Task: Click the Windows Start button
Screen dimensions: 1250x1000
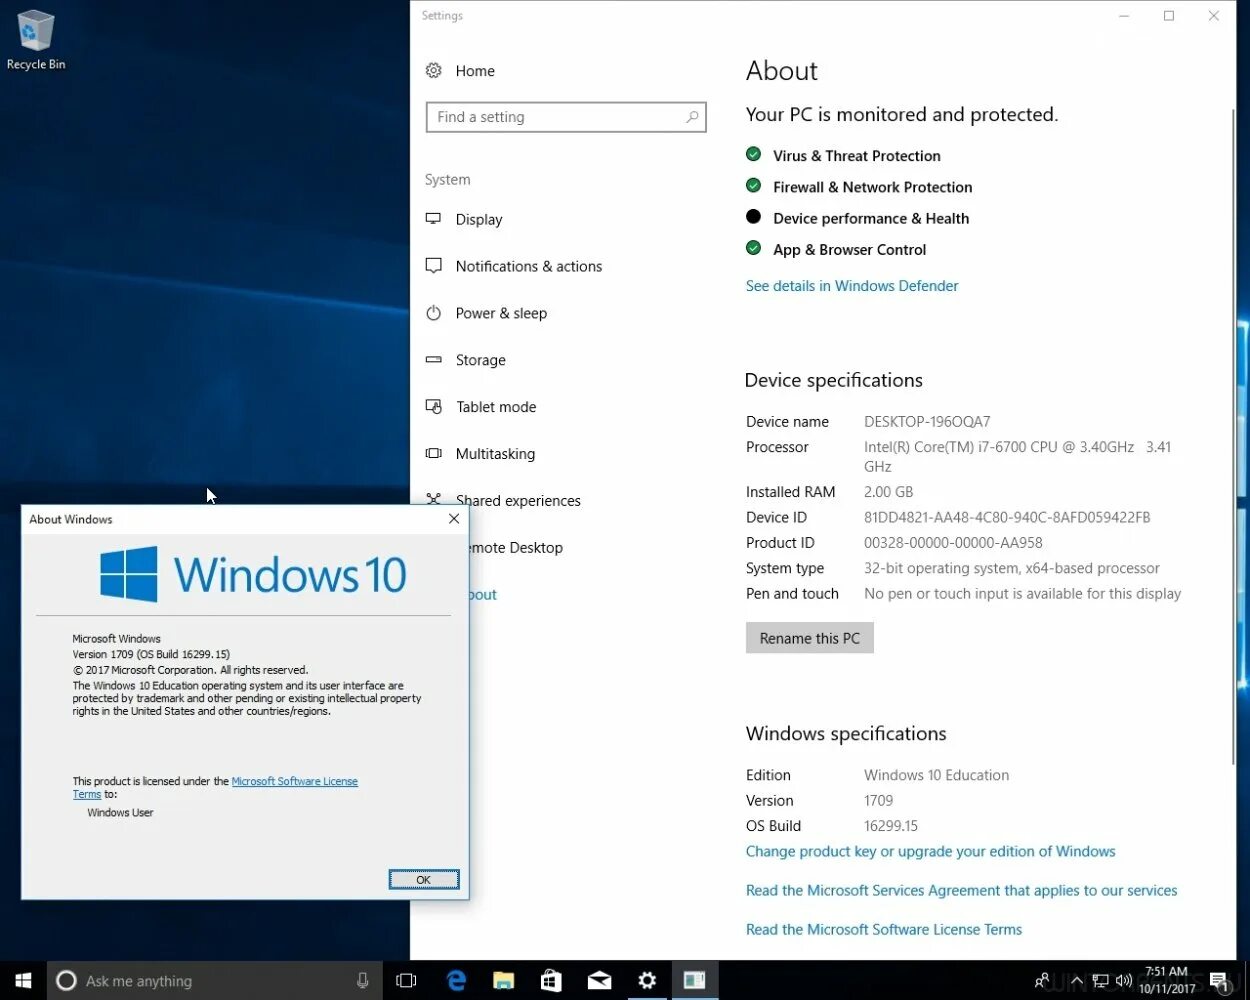Action: tap(23, 981)
